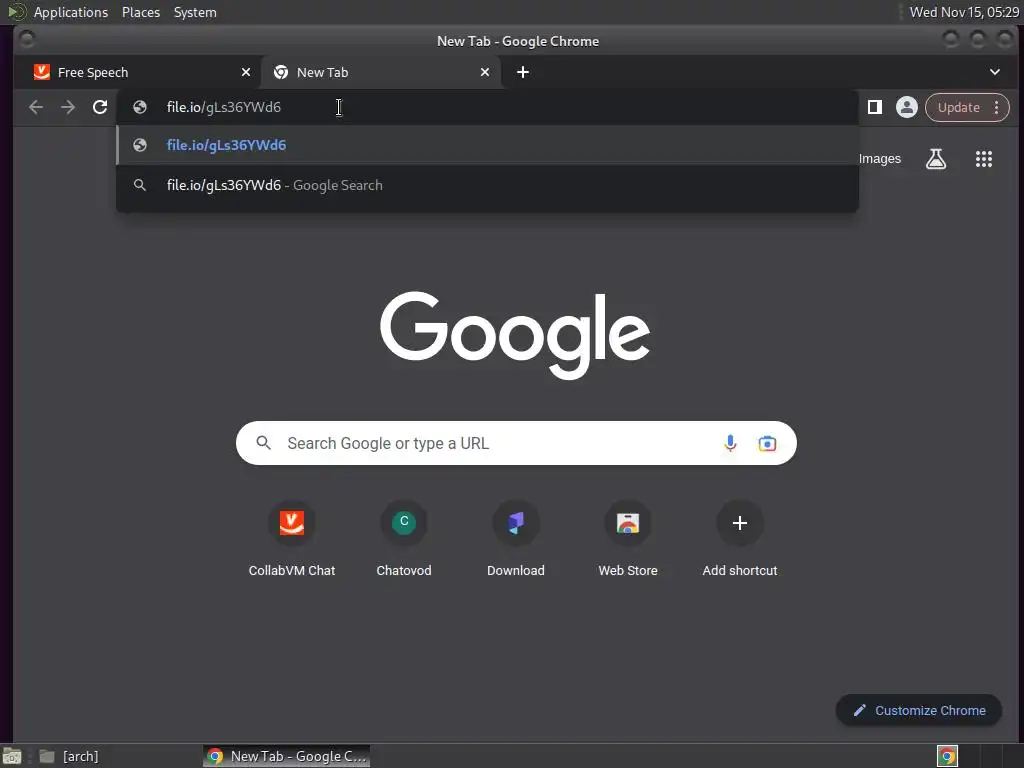Search by image with camera icon
The width and height of the screenshot is (1024, 768).
point(767,443)
